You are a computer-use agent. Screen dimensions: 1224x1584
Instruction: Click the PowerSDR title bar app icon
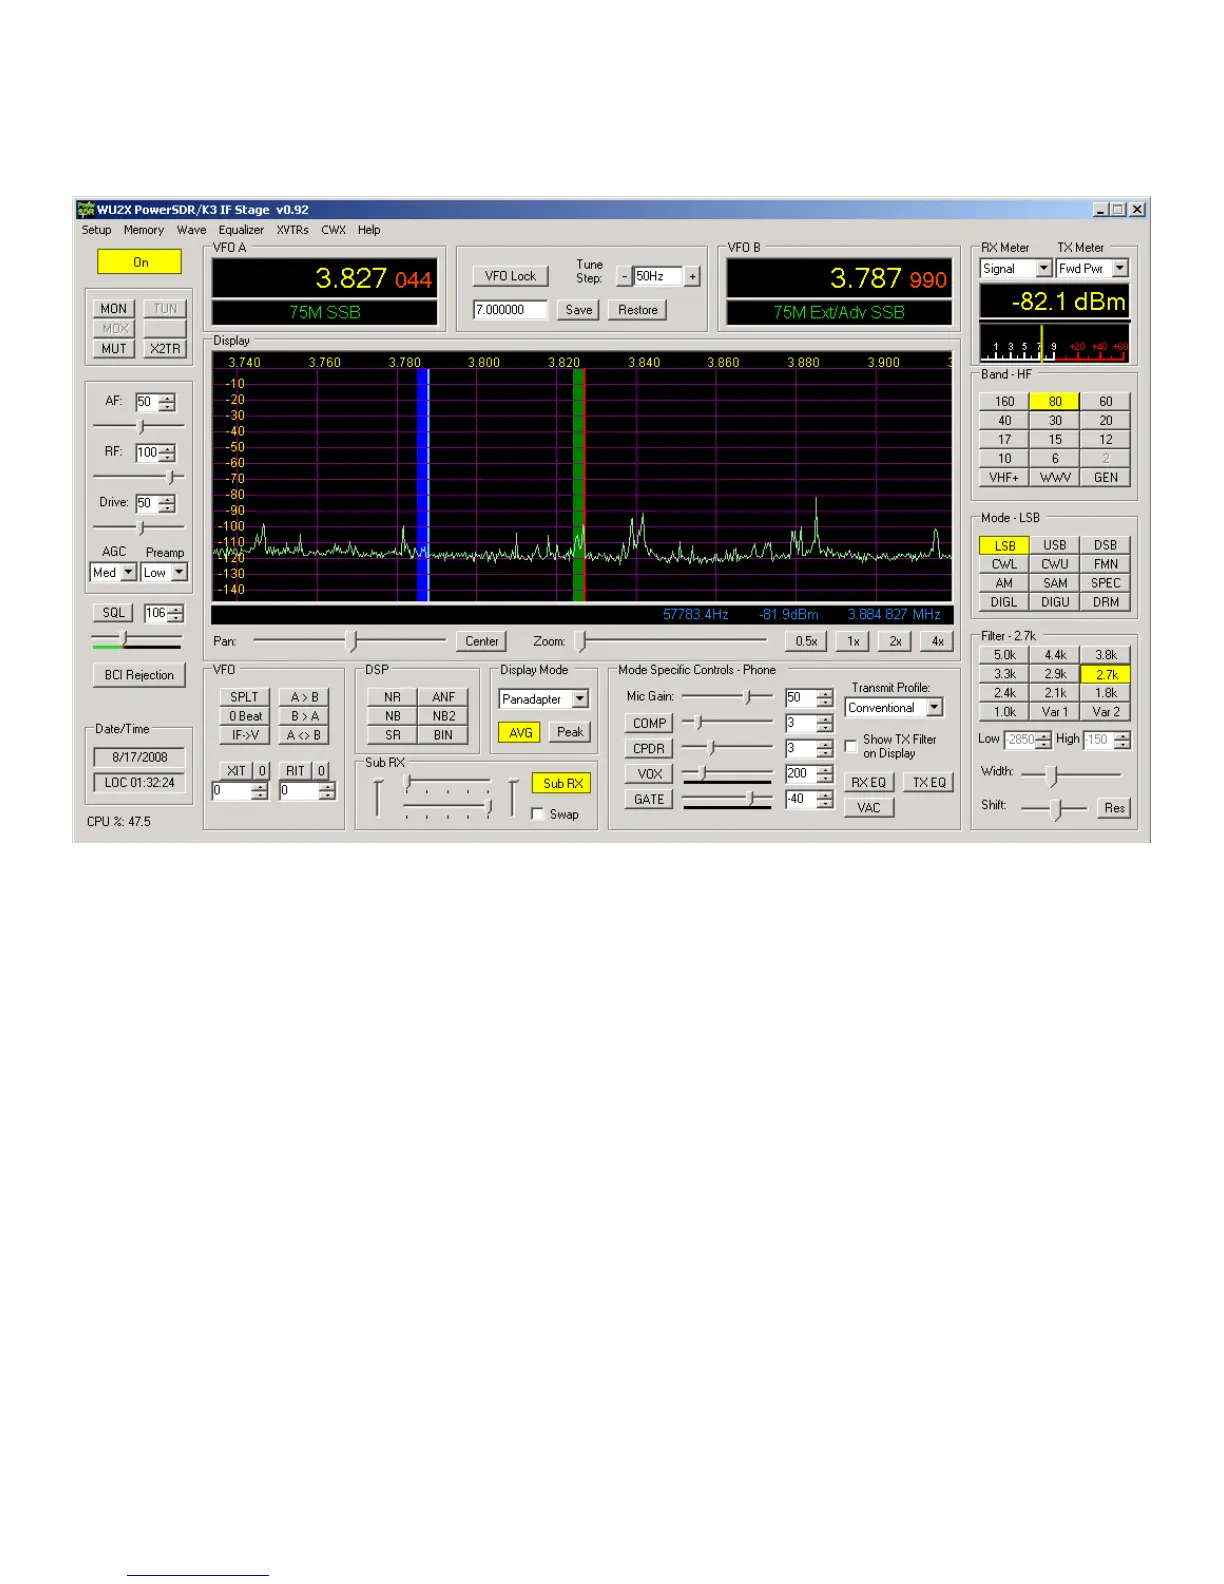tap(86, 210)
